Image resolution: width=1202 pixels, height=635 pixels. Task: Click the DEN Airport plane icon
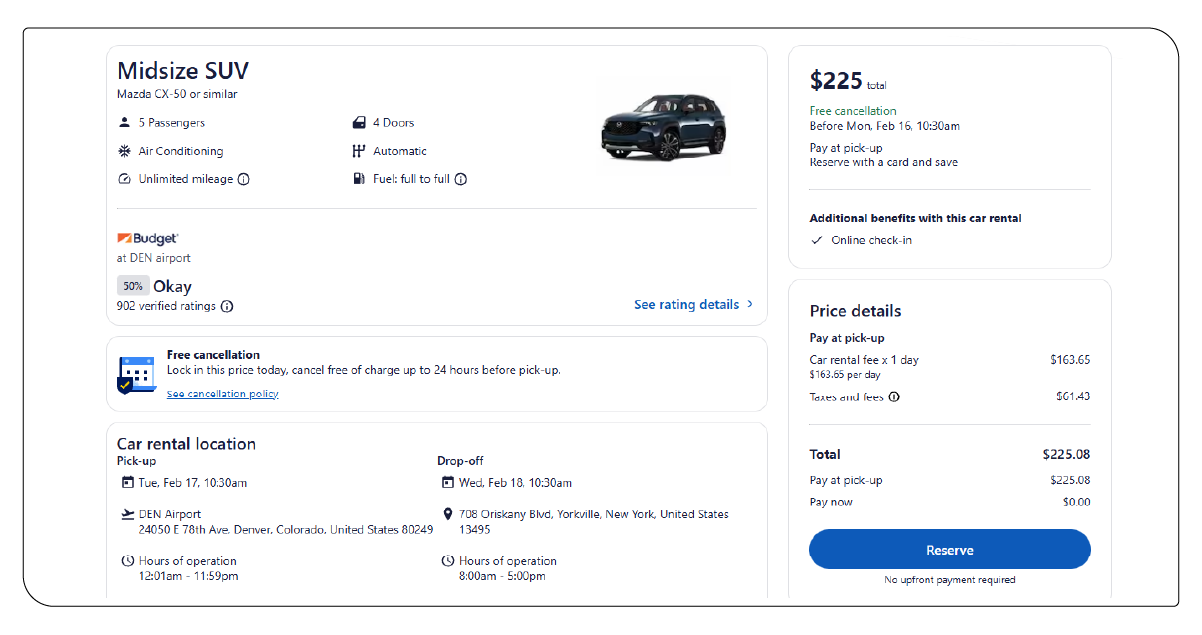127,515
